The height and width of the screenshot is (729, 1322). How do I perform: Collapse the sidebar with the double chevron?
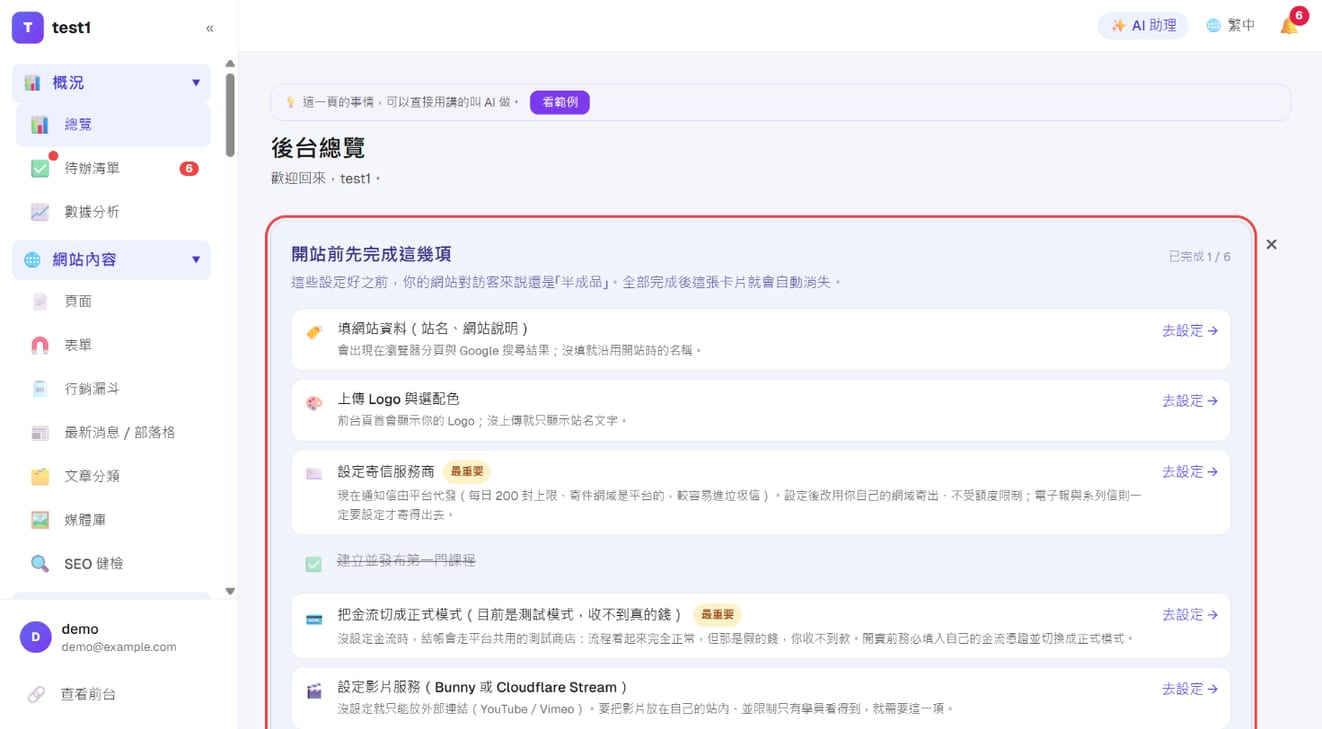click(209, 28)
